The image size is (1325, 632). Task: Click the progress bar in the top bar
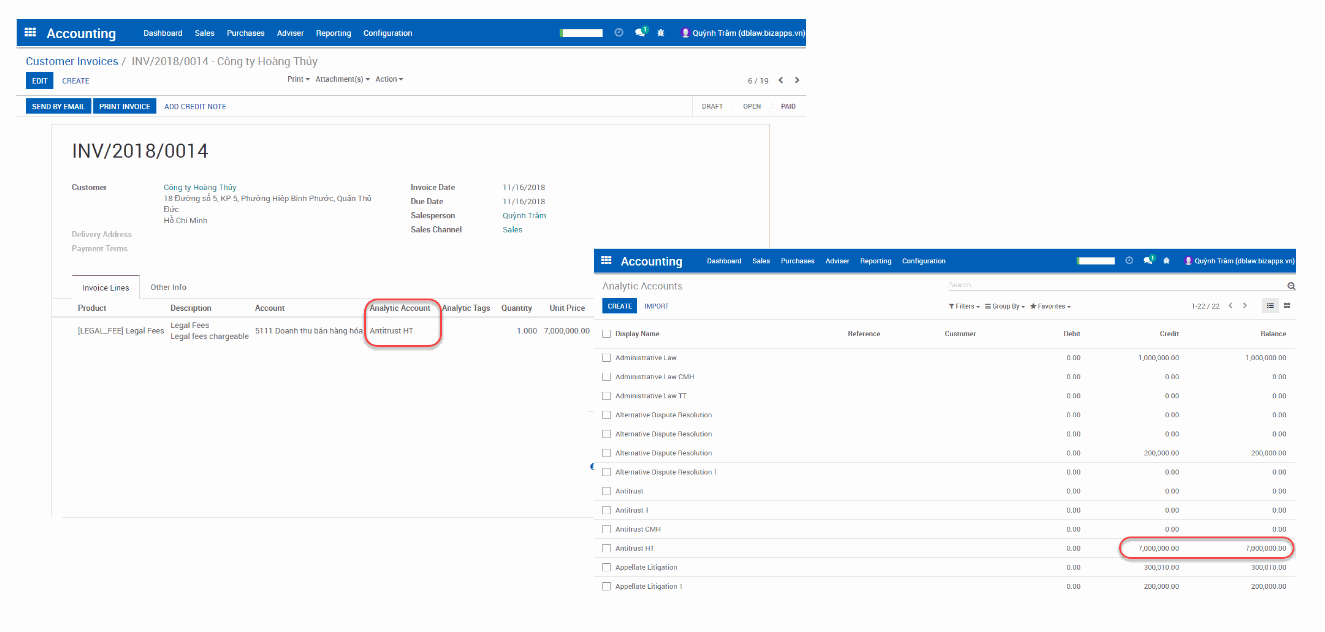[582, 32]
